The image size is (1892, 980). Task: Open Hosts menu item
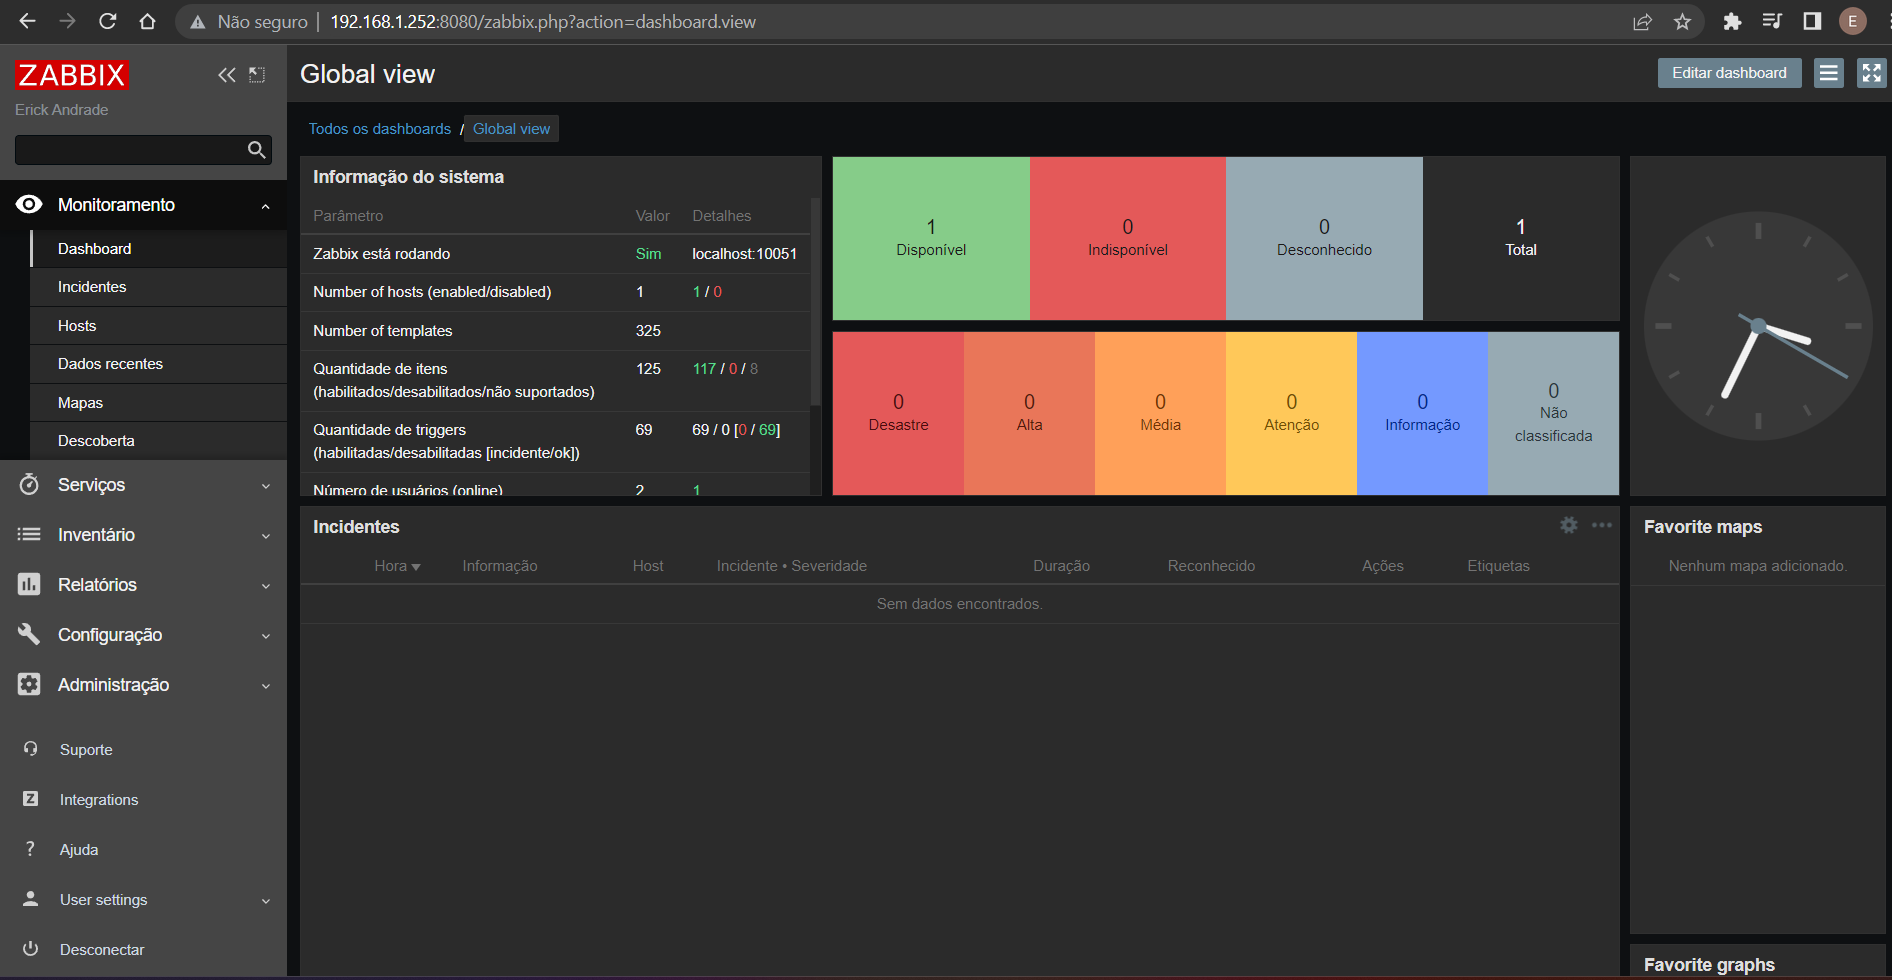tap(159, 326)
